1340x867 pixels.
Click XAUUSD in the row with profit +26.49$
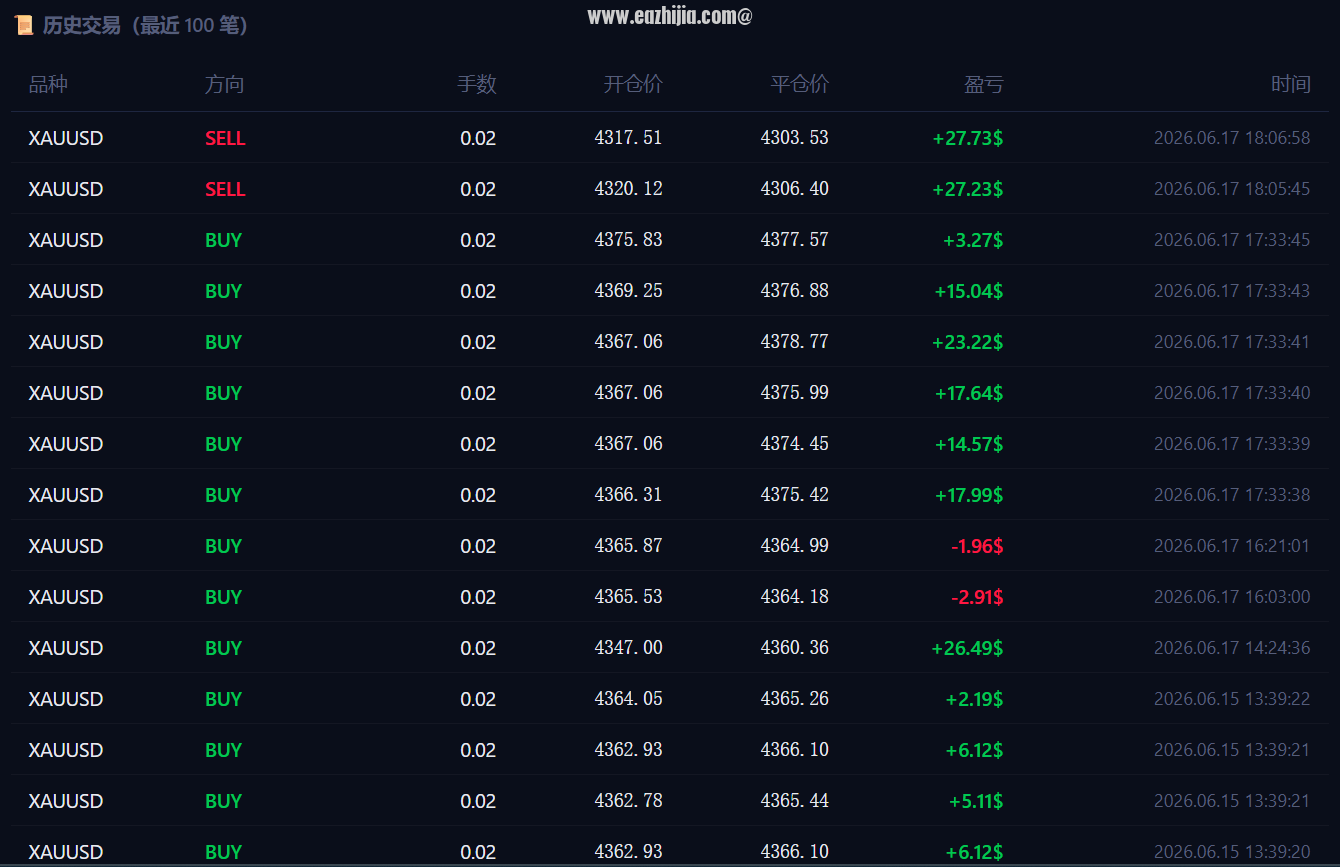[x=66, y=648]
